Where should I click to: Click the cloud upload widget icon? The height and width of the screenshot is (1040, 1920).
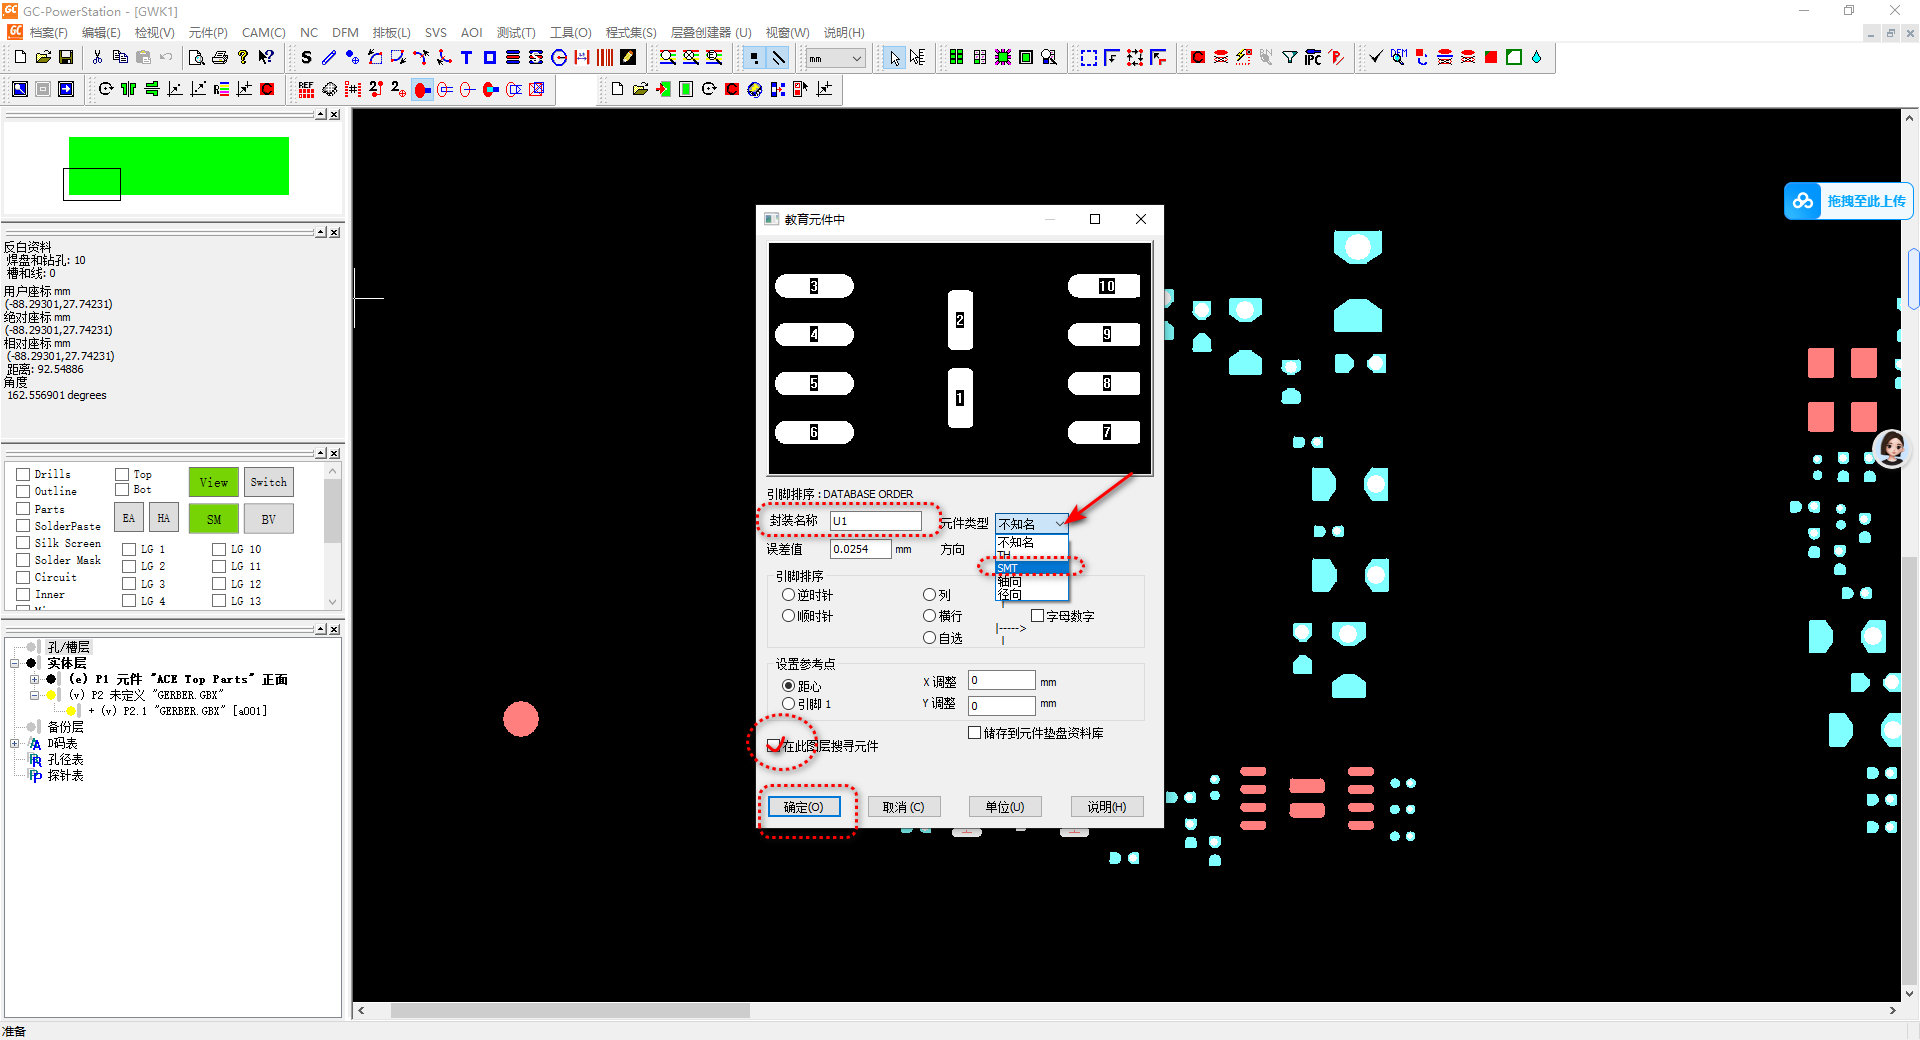[x=1802, y=201]
